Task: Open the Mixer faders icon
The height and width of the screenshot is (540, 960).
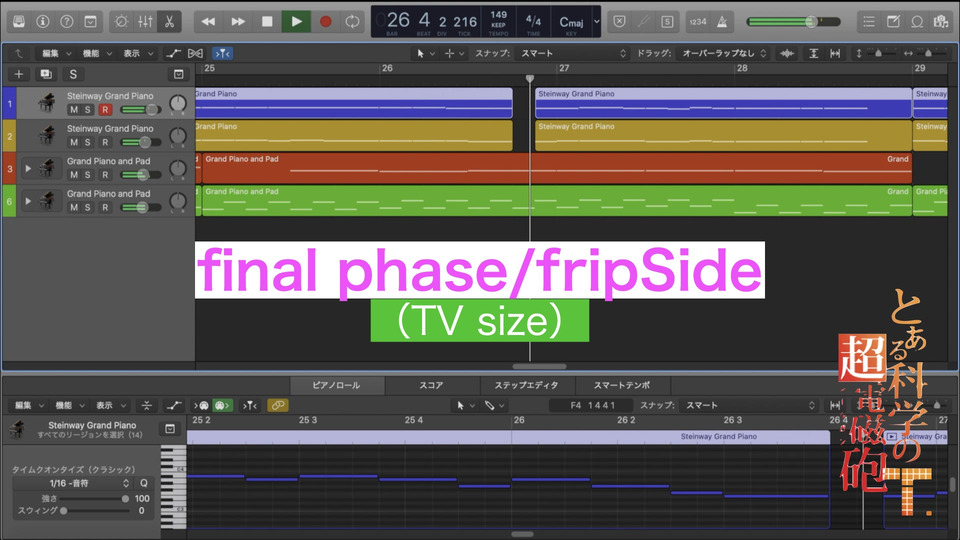Action: 145,21
